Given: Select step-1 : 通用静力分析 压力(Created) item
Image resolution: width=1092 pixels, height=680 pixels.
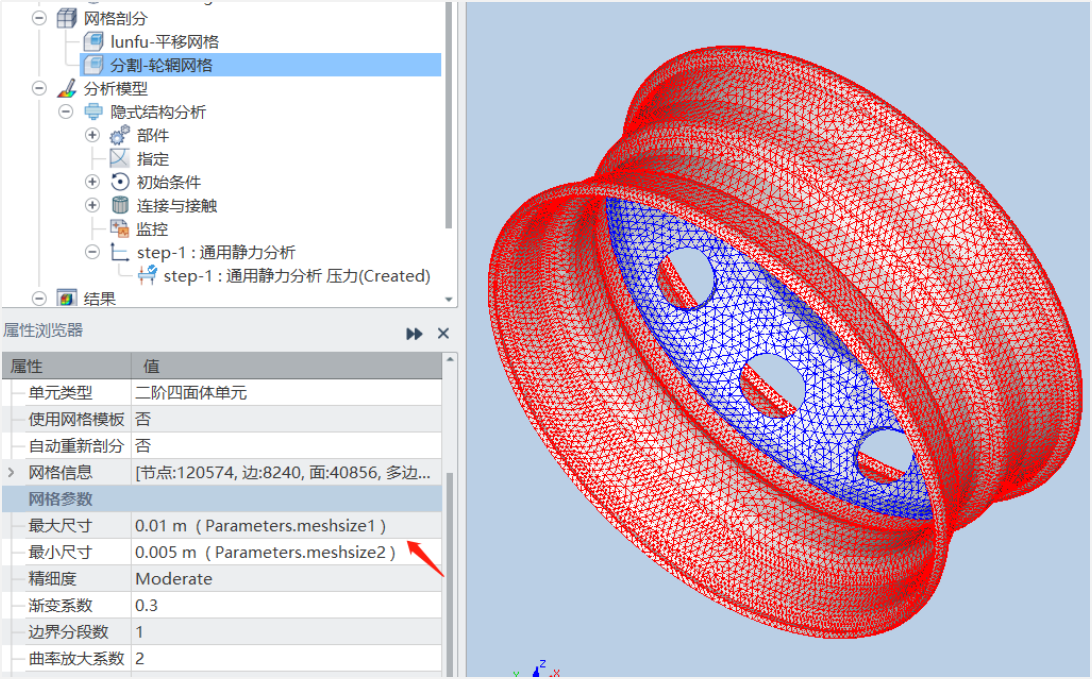Looking at the screenshot, I should point(297,275).
